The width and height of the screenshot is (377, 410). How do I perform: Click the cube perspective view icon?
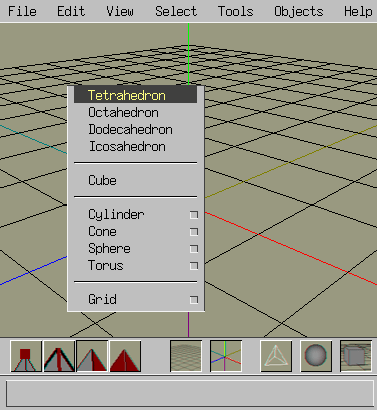[x=356, y=356]
